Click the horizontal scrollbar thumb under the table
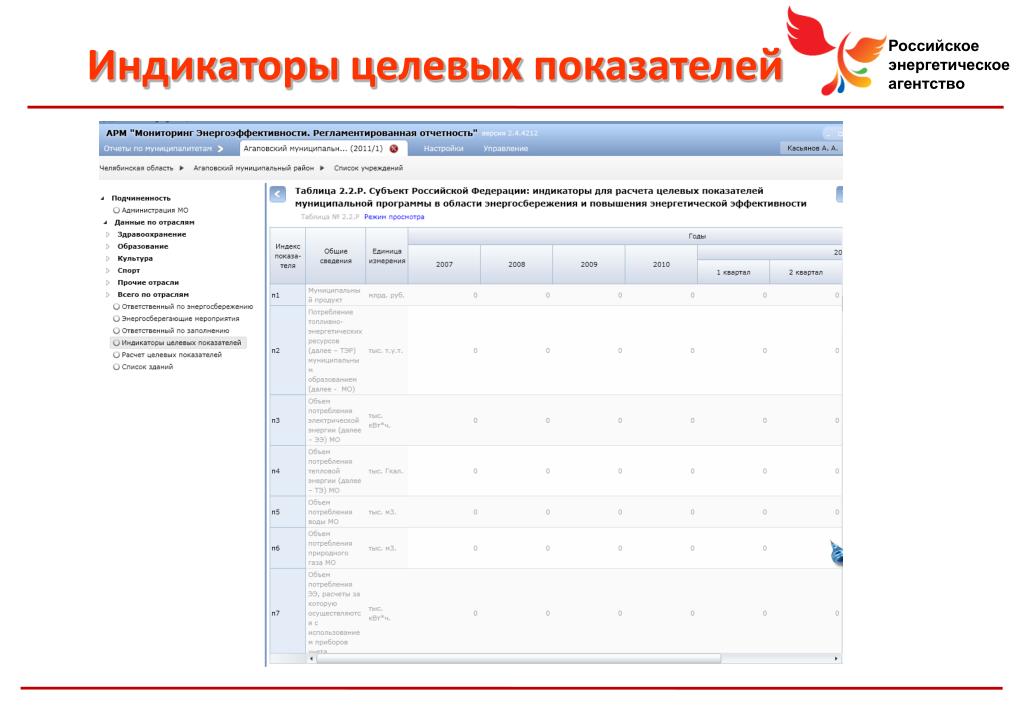 (x=519, y=659)
